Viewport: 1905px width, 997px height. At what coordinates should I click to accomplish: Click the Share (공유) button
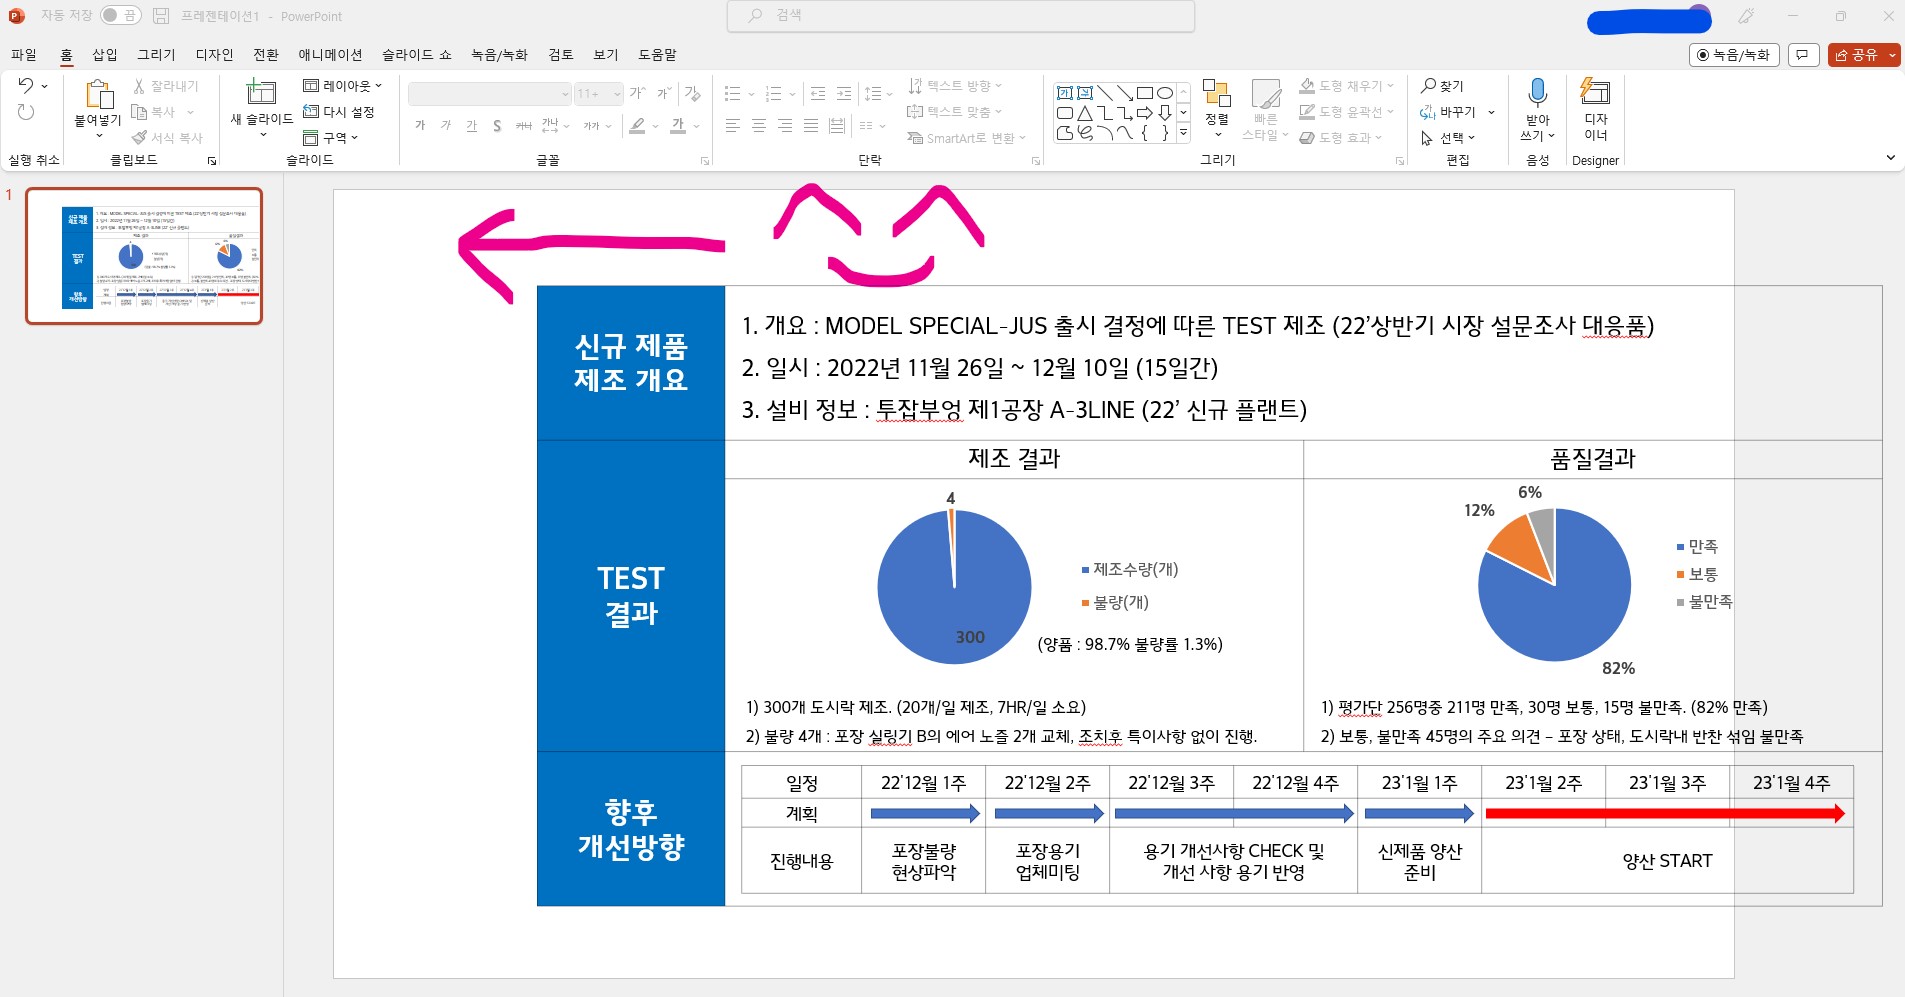point(1863,55)
